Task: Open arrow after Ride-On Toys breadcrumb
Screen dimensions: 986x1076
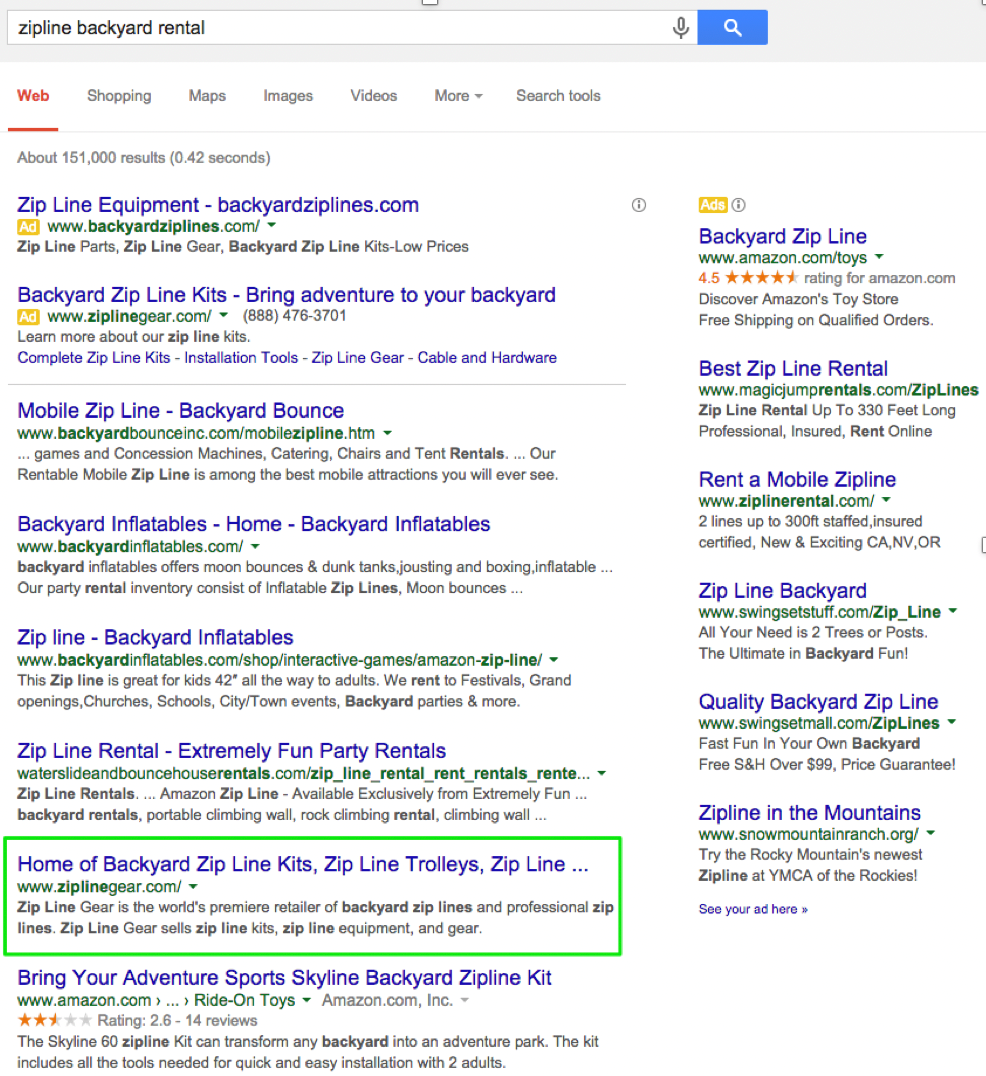Action: point(307,1000)
